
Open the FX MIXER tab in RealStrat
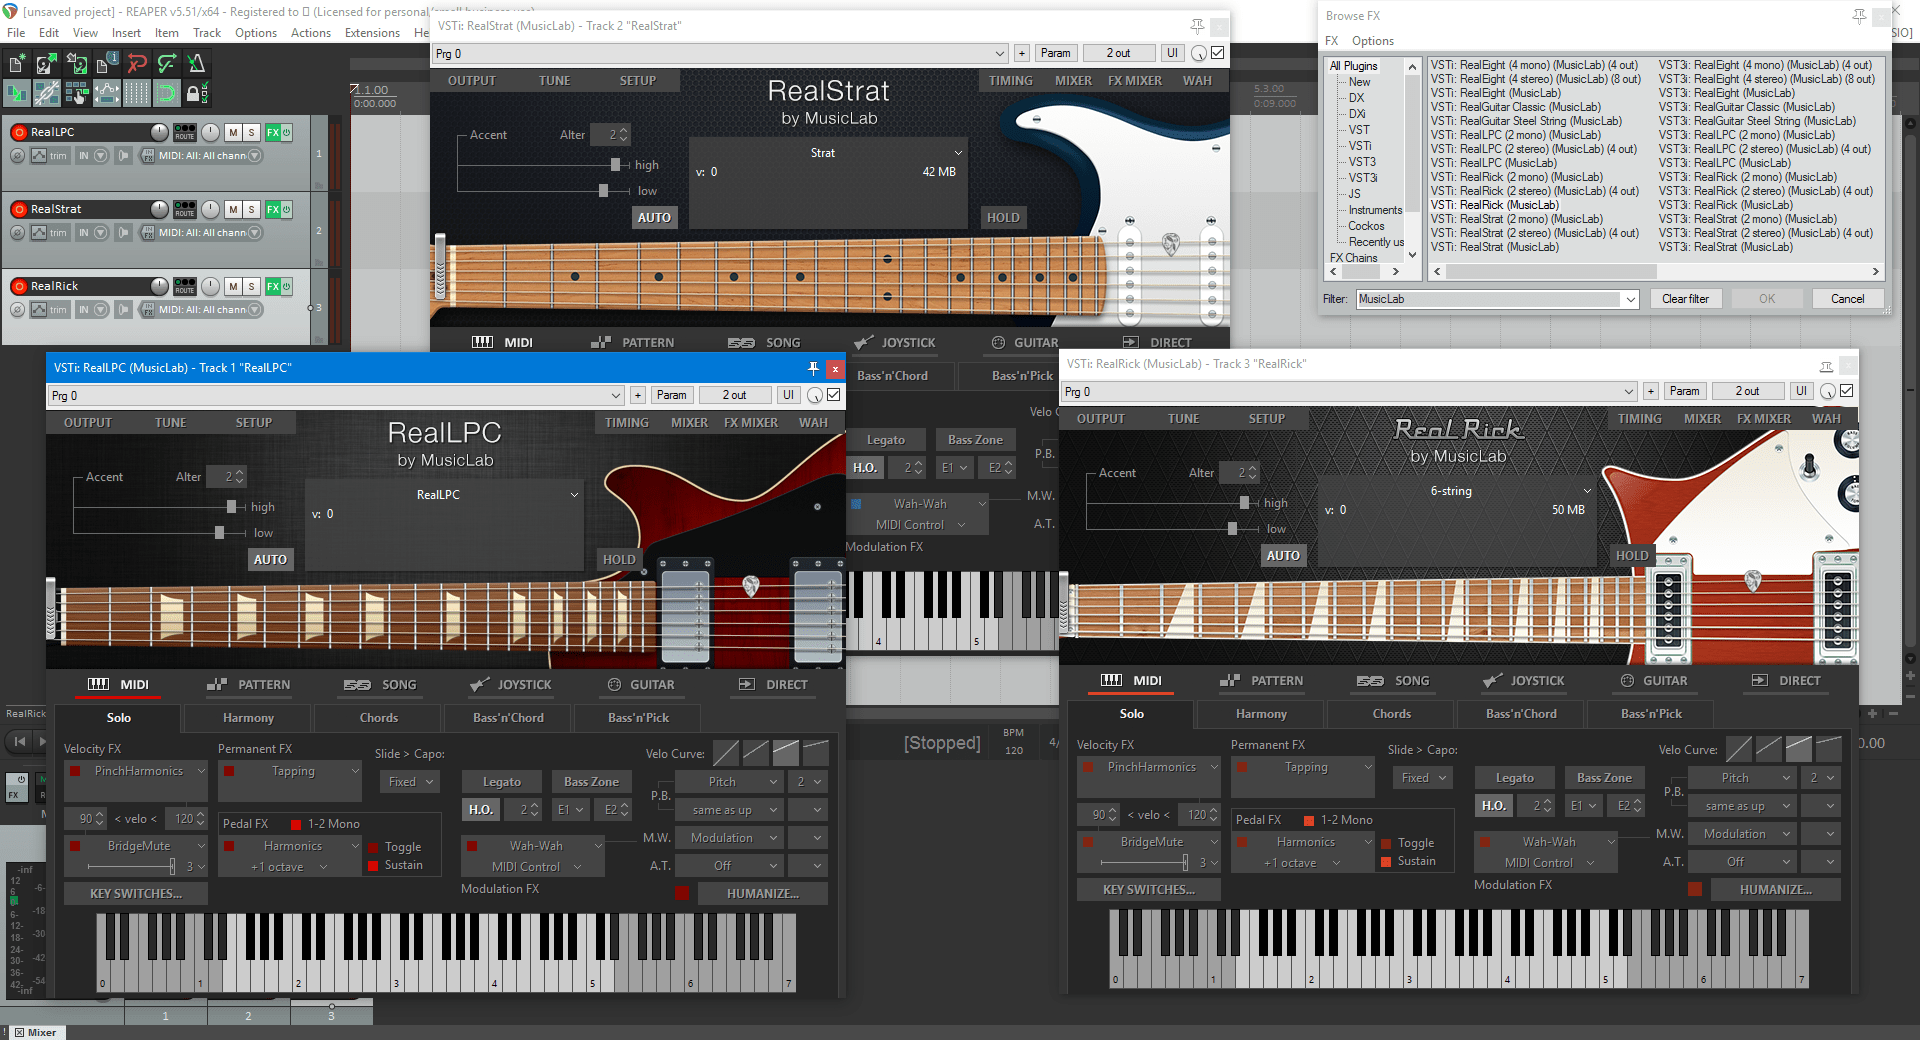(1134, 81)
